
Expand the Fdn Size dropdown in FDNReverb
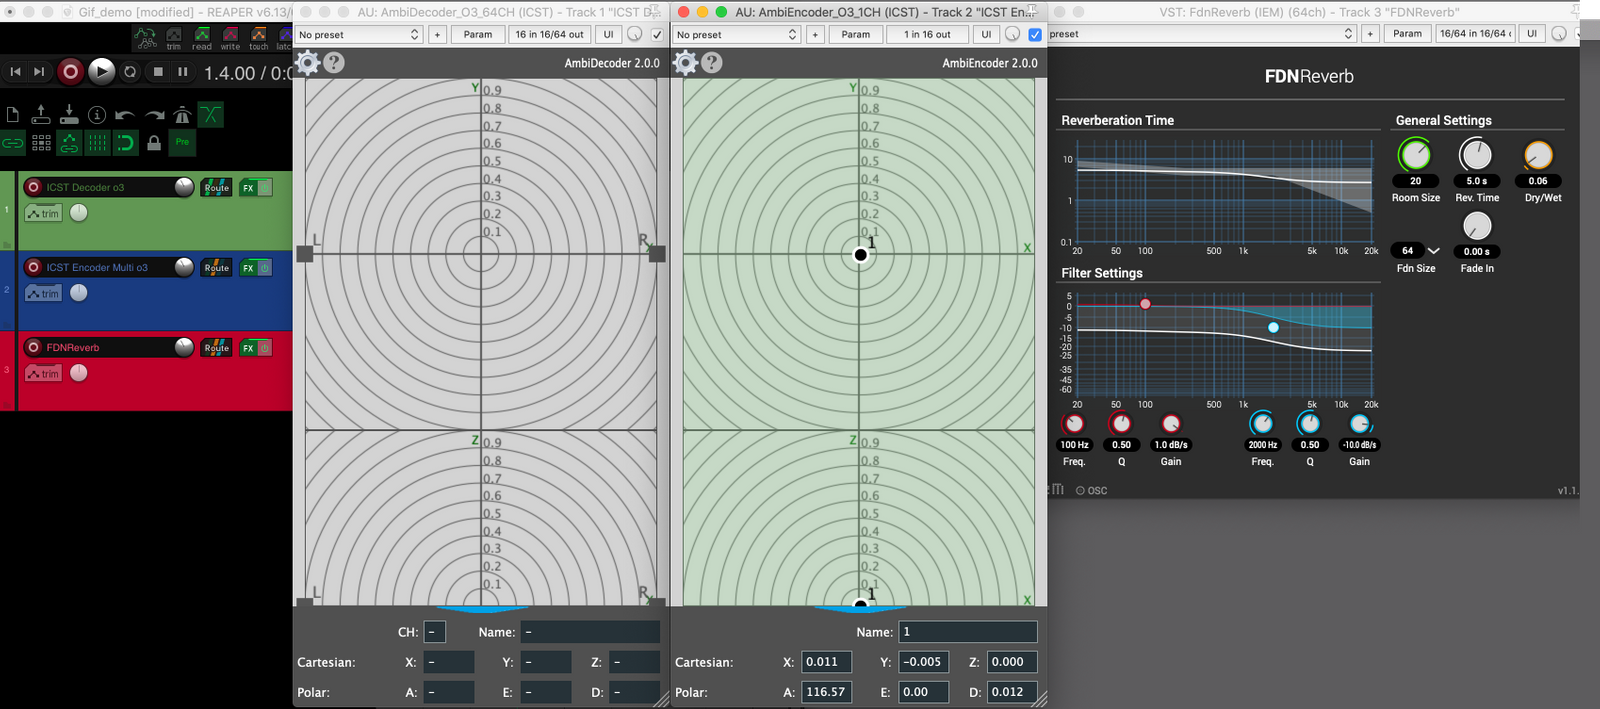pyautogui.click(x=1433, y=251)
